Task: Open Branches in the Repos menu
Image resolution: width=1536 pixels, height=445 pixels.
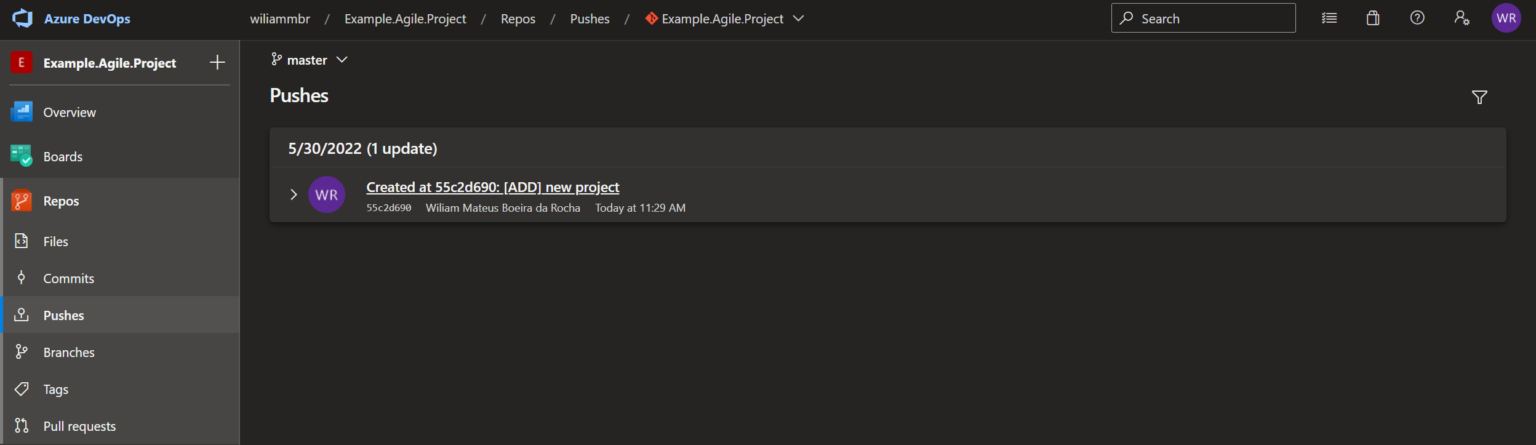Action: click(120, 352)
